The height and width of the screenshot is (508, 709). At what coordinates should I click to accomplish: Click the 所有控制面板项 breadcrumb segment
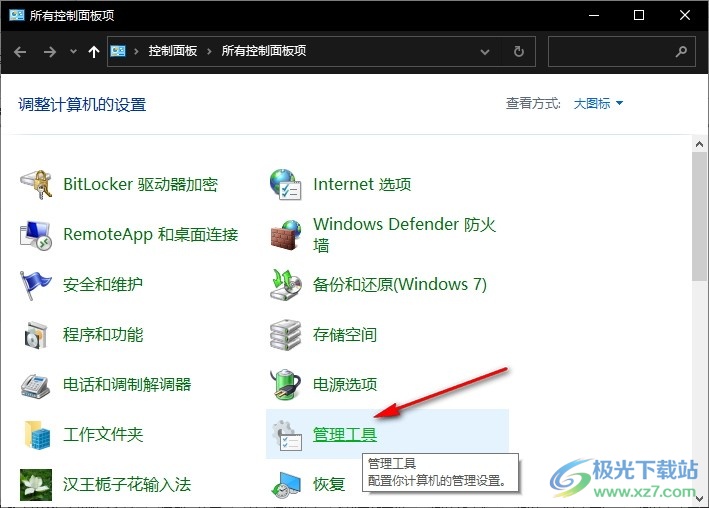pos(264,51)
